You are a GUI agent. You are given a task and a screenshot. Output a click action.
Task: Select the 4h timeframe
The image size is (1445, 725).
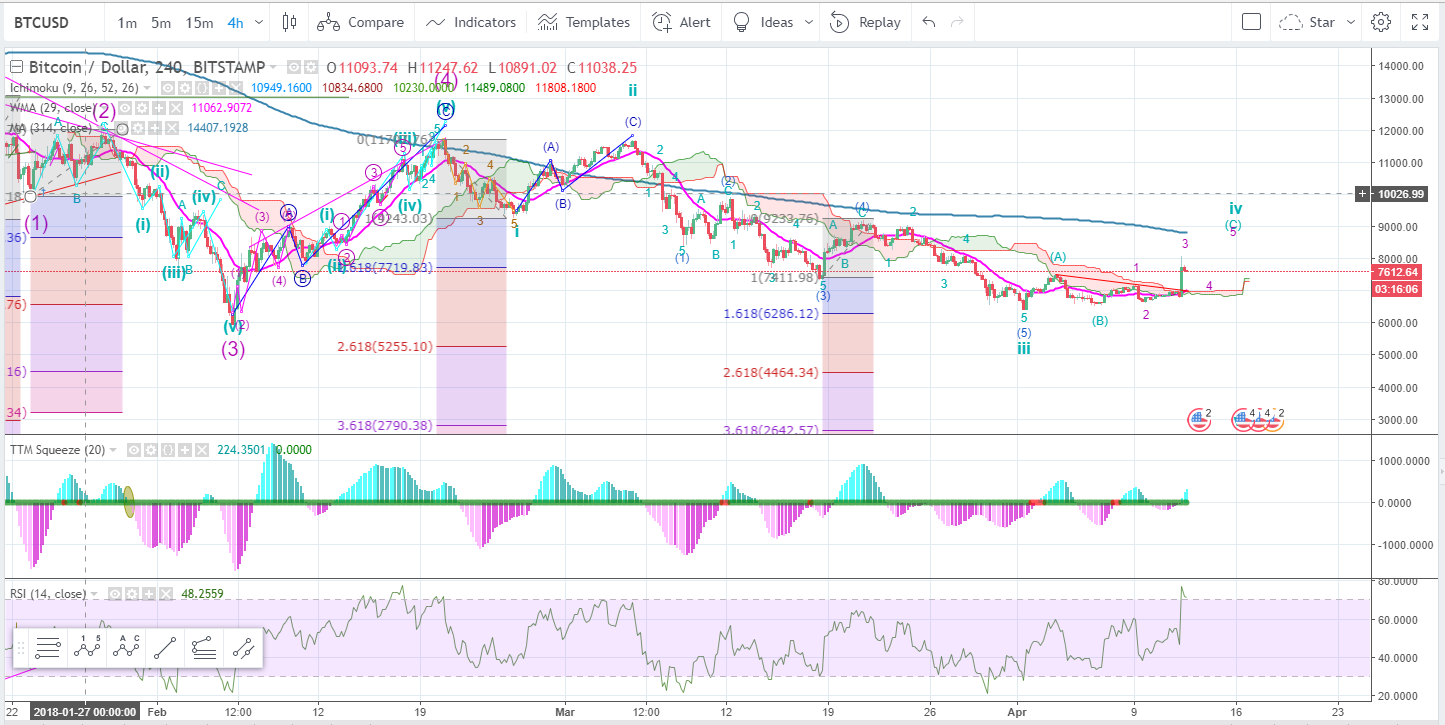click(235, 22)
